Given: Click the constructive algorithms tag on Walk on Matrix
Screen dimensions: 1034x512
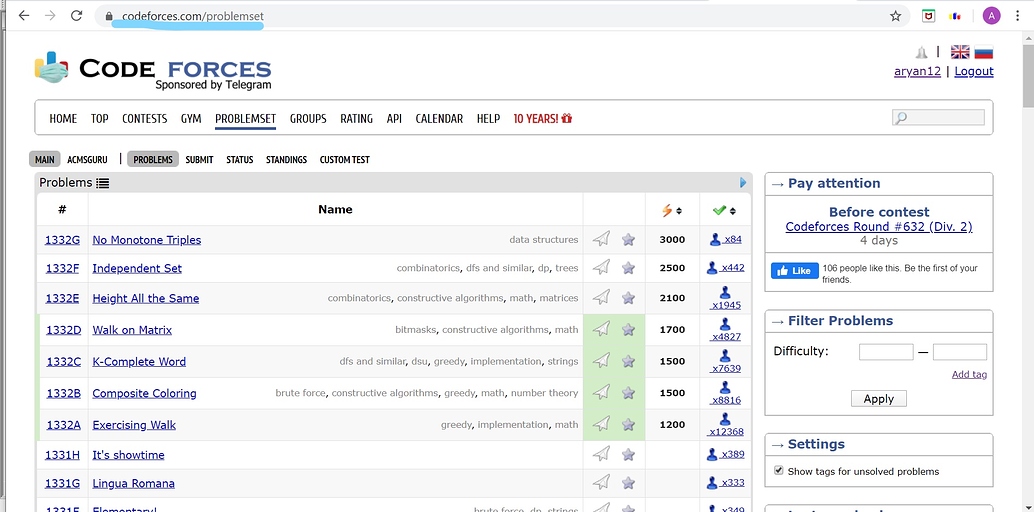Looking at the screenshot, I should click(x=495, y=329).
